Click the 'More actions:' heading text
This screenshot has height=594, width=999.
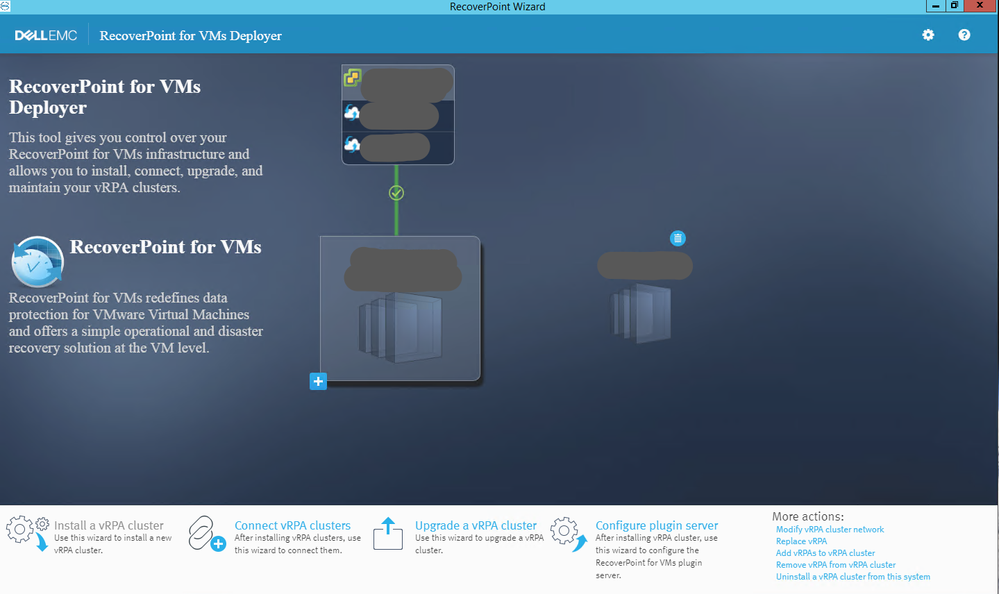pos(808,516)
